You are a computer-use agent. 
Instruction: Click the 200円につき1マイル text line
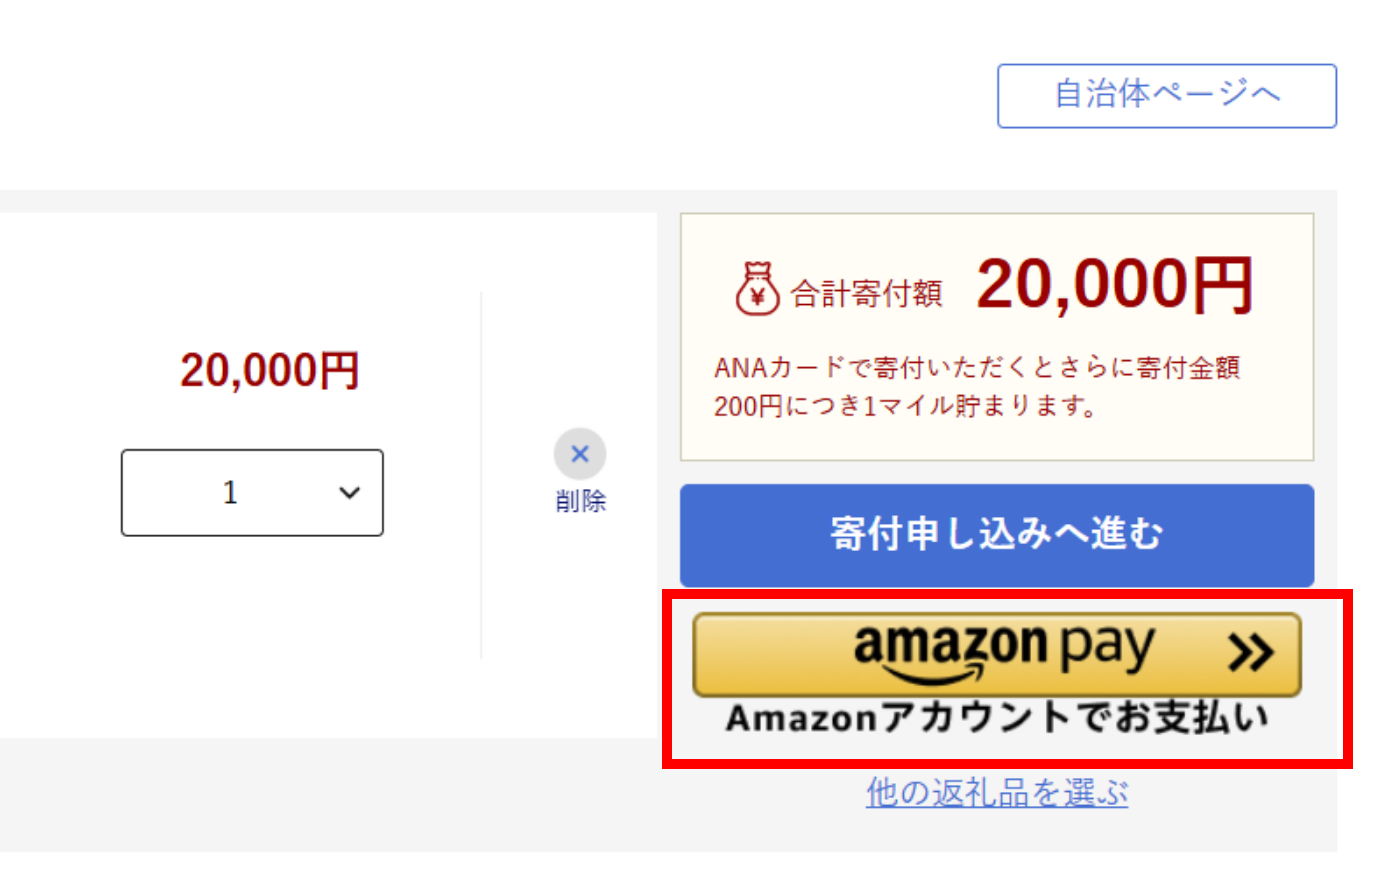905,406
